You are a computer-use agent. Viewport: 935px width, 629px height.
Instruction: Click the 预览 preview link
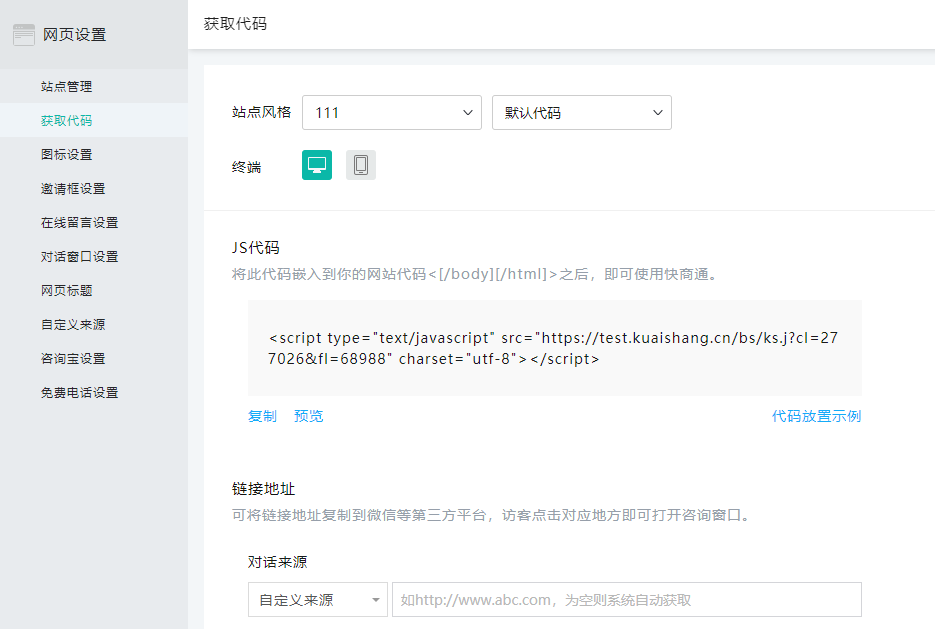click(308, 416)
